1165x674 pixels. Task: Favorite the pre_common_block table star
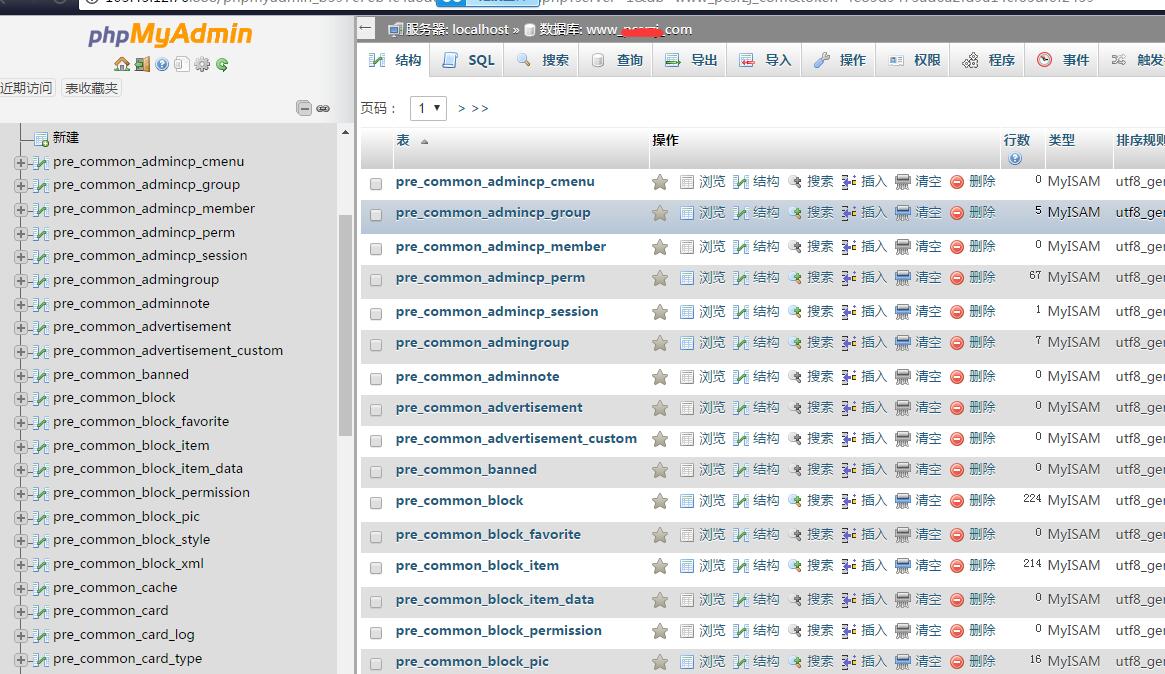tap(660, 501)
